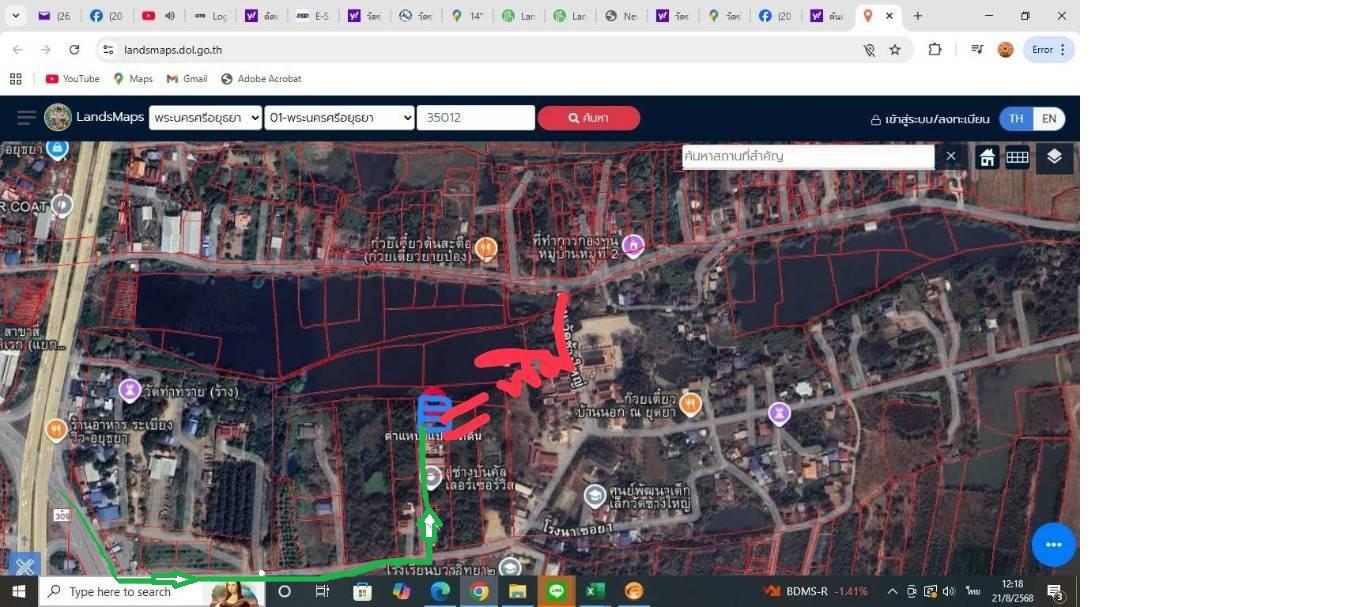Bookmark this page with the star icon
This screenshot has height=607, width=1366.
tap(895, 49)
